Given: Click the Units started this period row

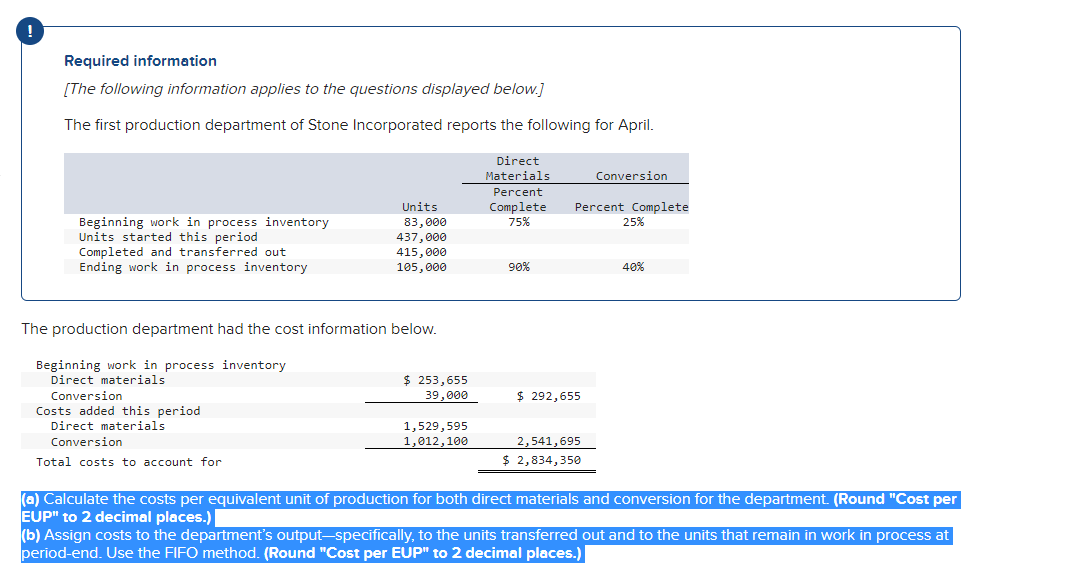Looking at the screenshot, I should pos(376,237).
